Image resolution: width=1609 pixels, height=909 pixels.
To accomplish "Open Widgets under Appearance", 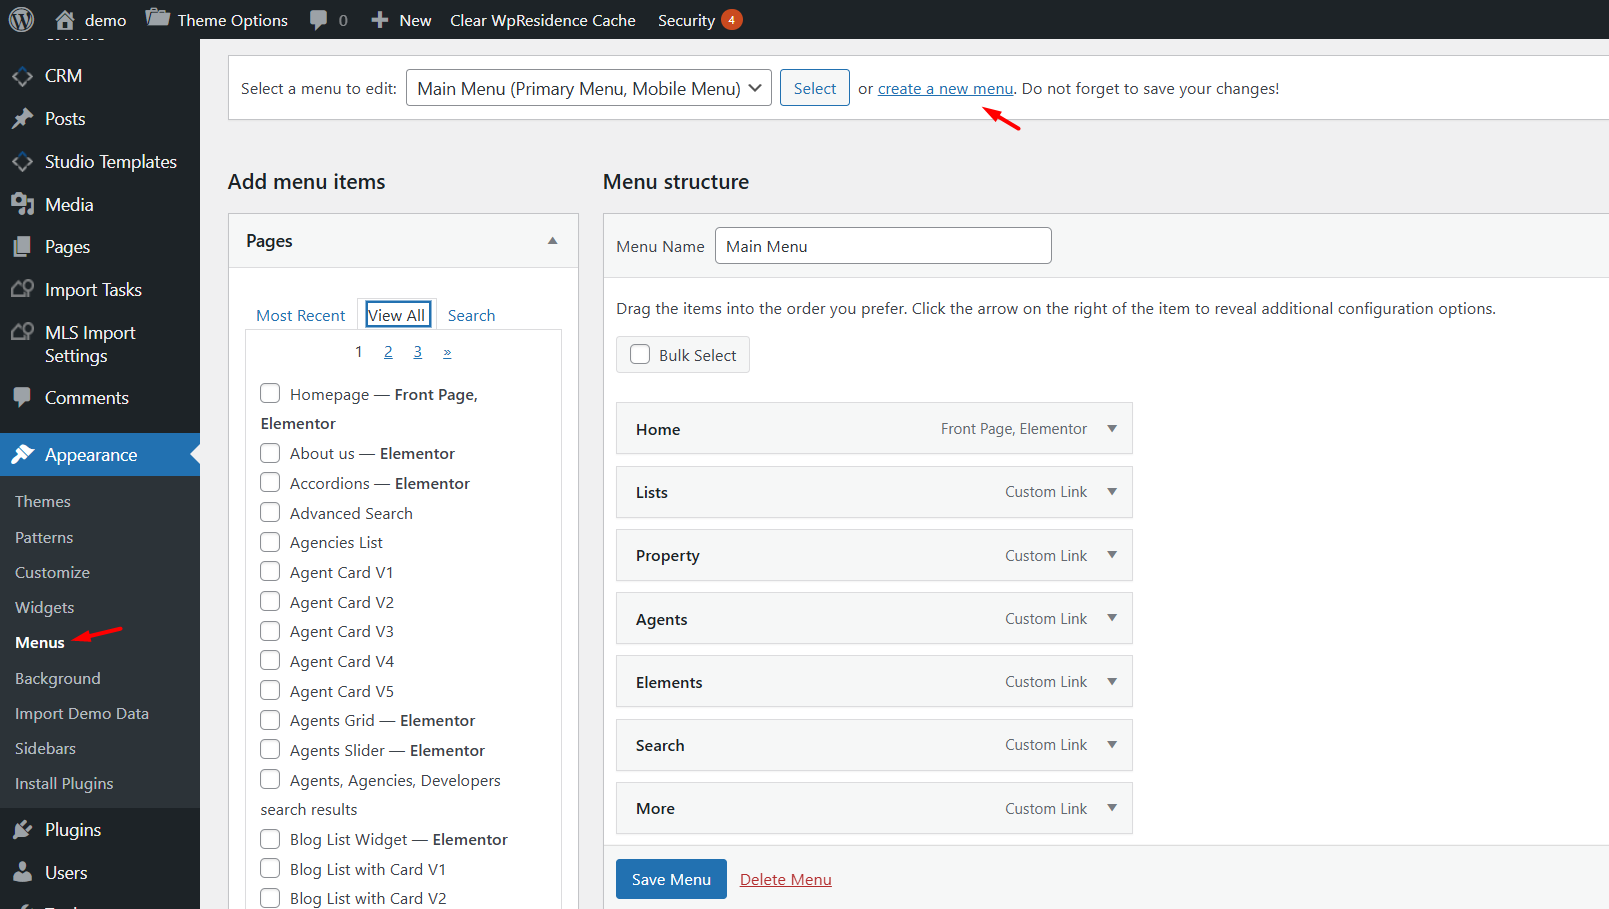I will (45, 608).
